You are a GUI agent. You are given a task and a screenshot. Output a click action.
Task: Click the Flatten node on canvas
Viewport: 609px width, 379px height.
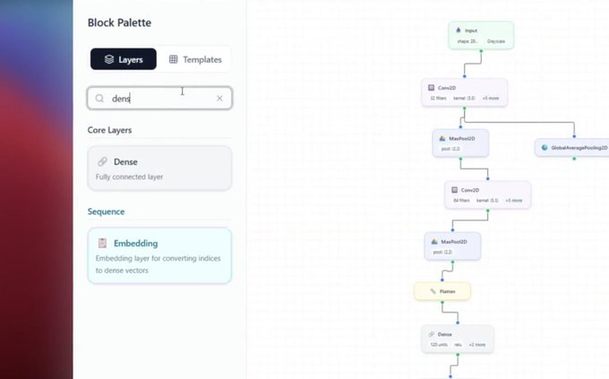(443, 291)
